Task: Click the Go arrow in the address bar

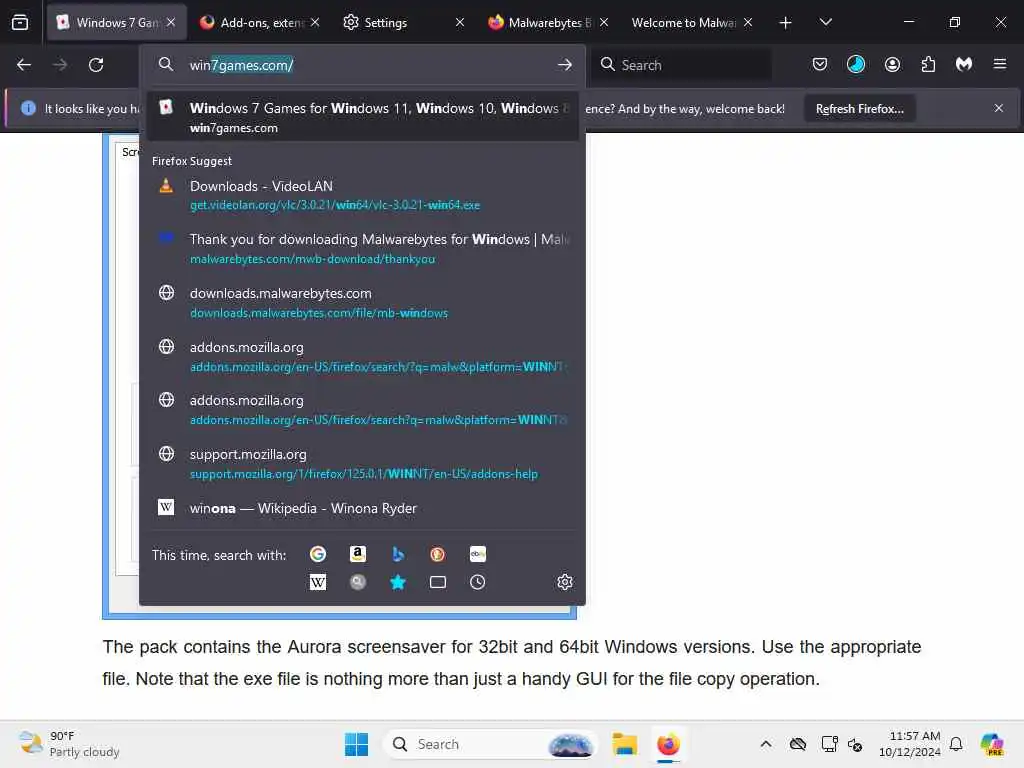Action: (565, 65)
